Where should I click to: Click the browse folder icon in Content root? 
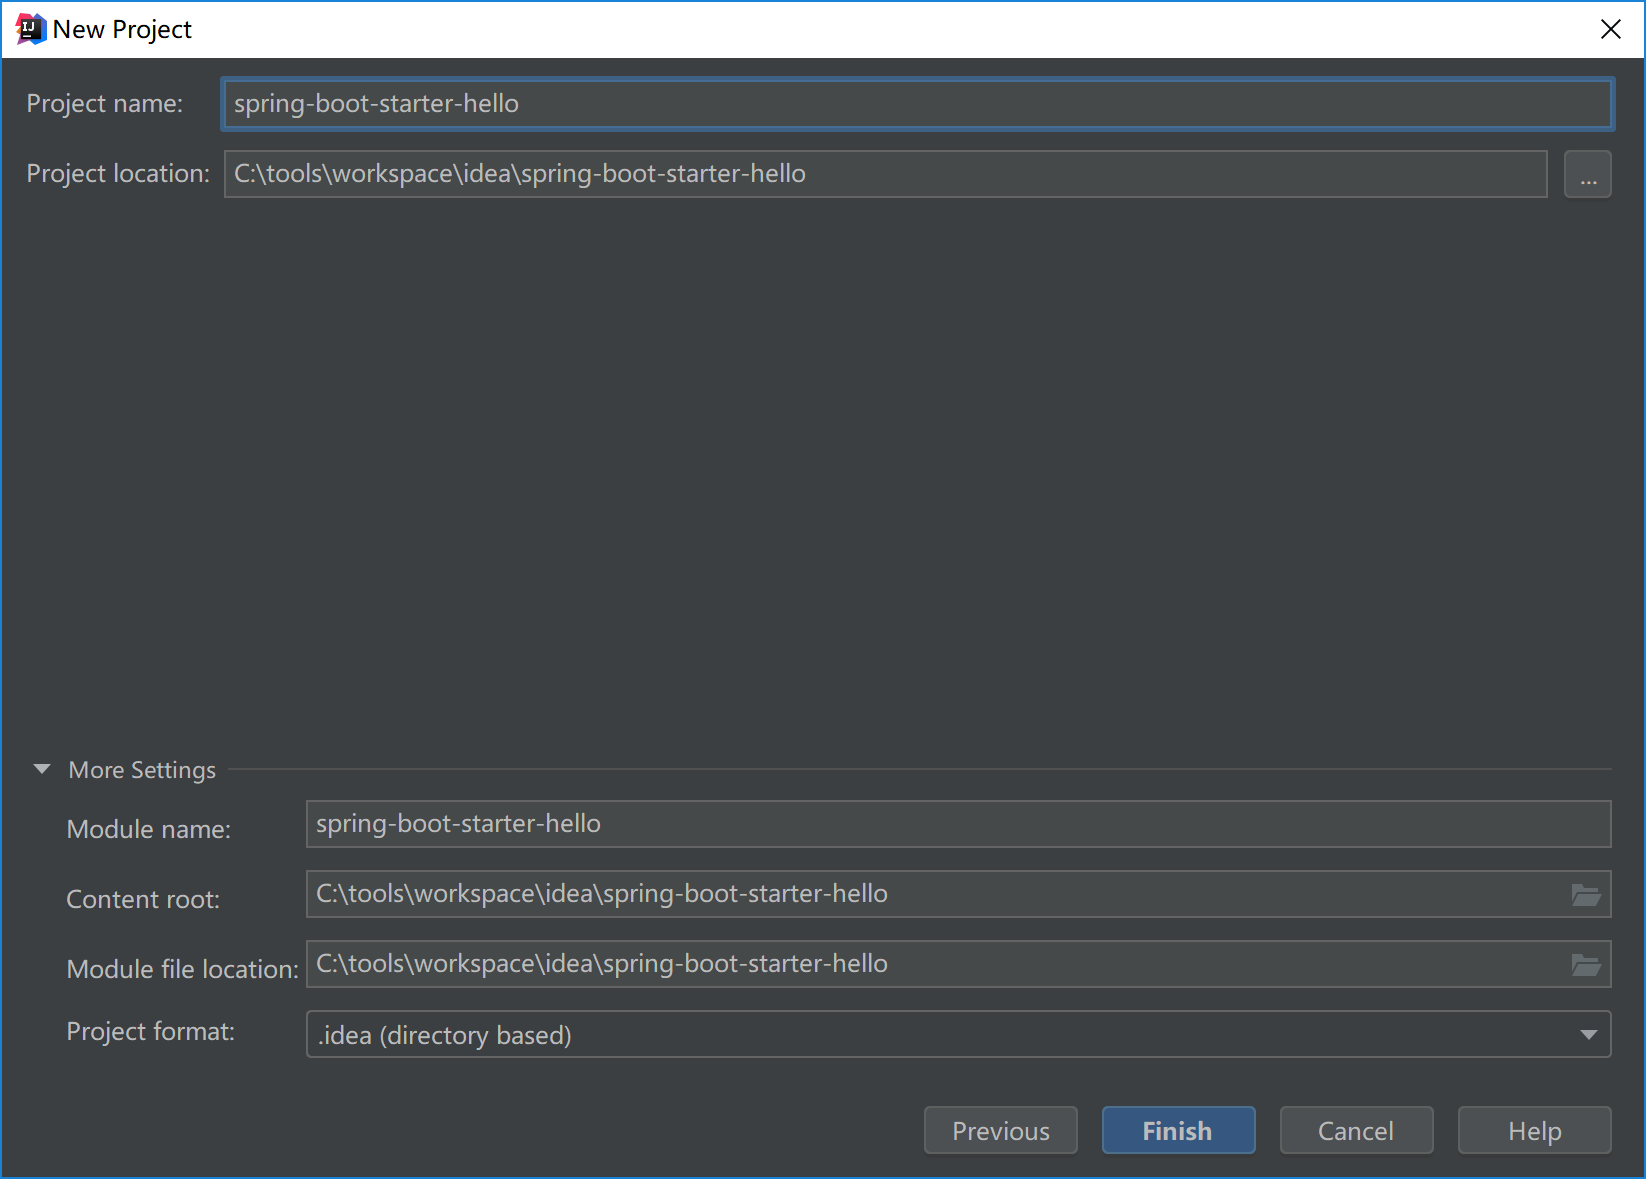[1586, 895]
